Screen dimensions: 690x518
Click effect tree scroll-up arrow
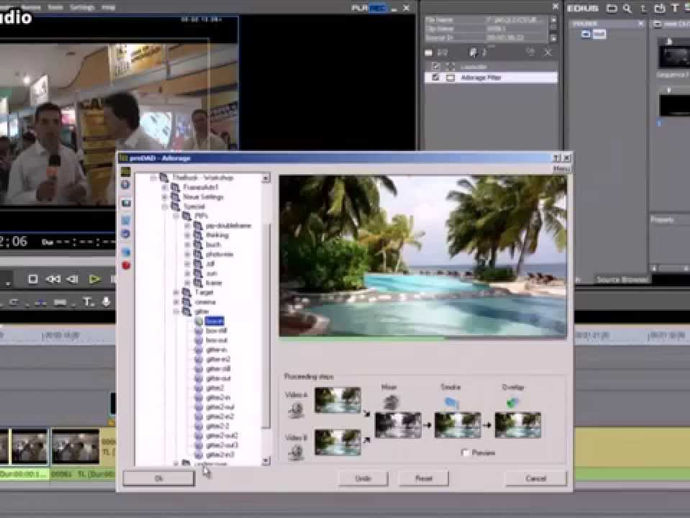(x=266, y=178)
